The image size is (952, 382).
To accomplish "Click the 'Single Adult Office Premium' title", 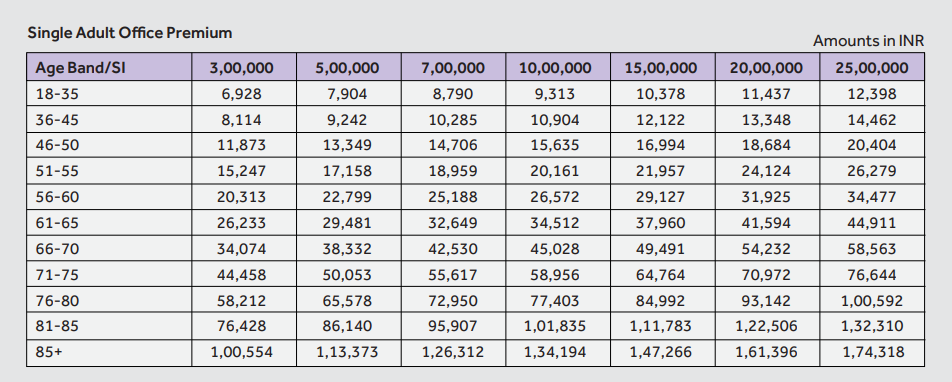I will click(129, 33).
